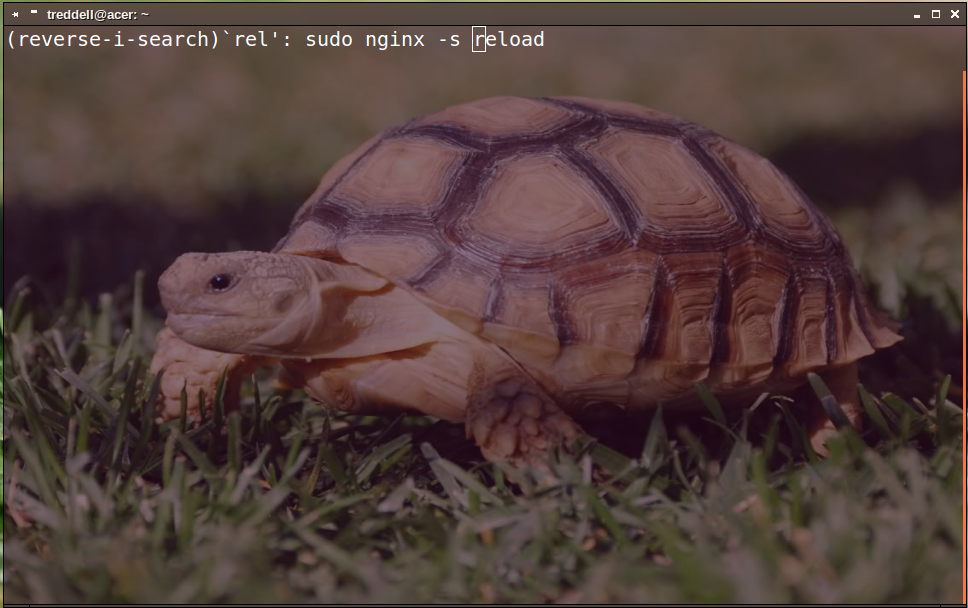
Task: Click the word 'reload' in the matched command
Action: click(x=509, y=40)
